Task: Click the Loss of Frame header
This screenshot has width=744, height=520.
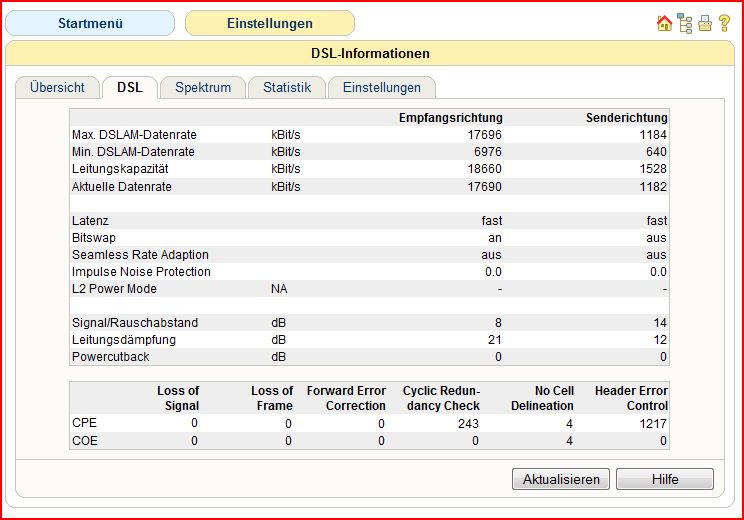Action: [272, 398]
